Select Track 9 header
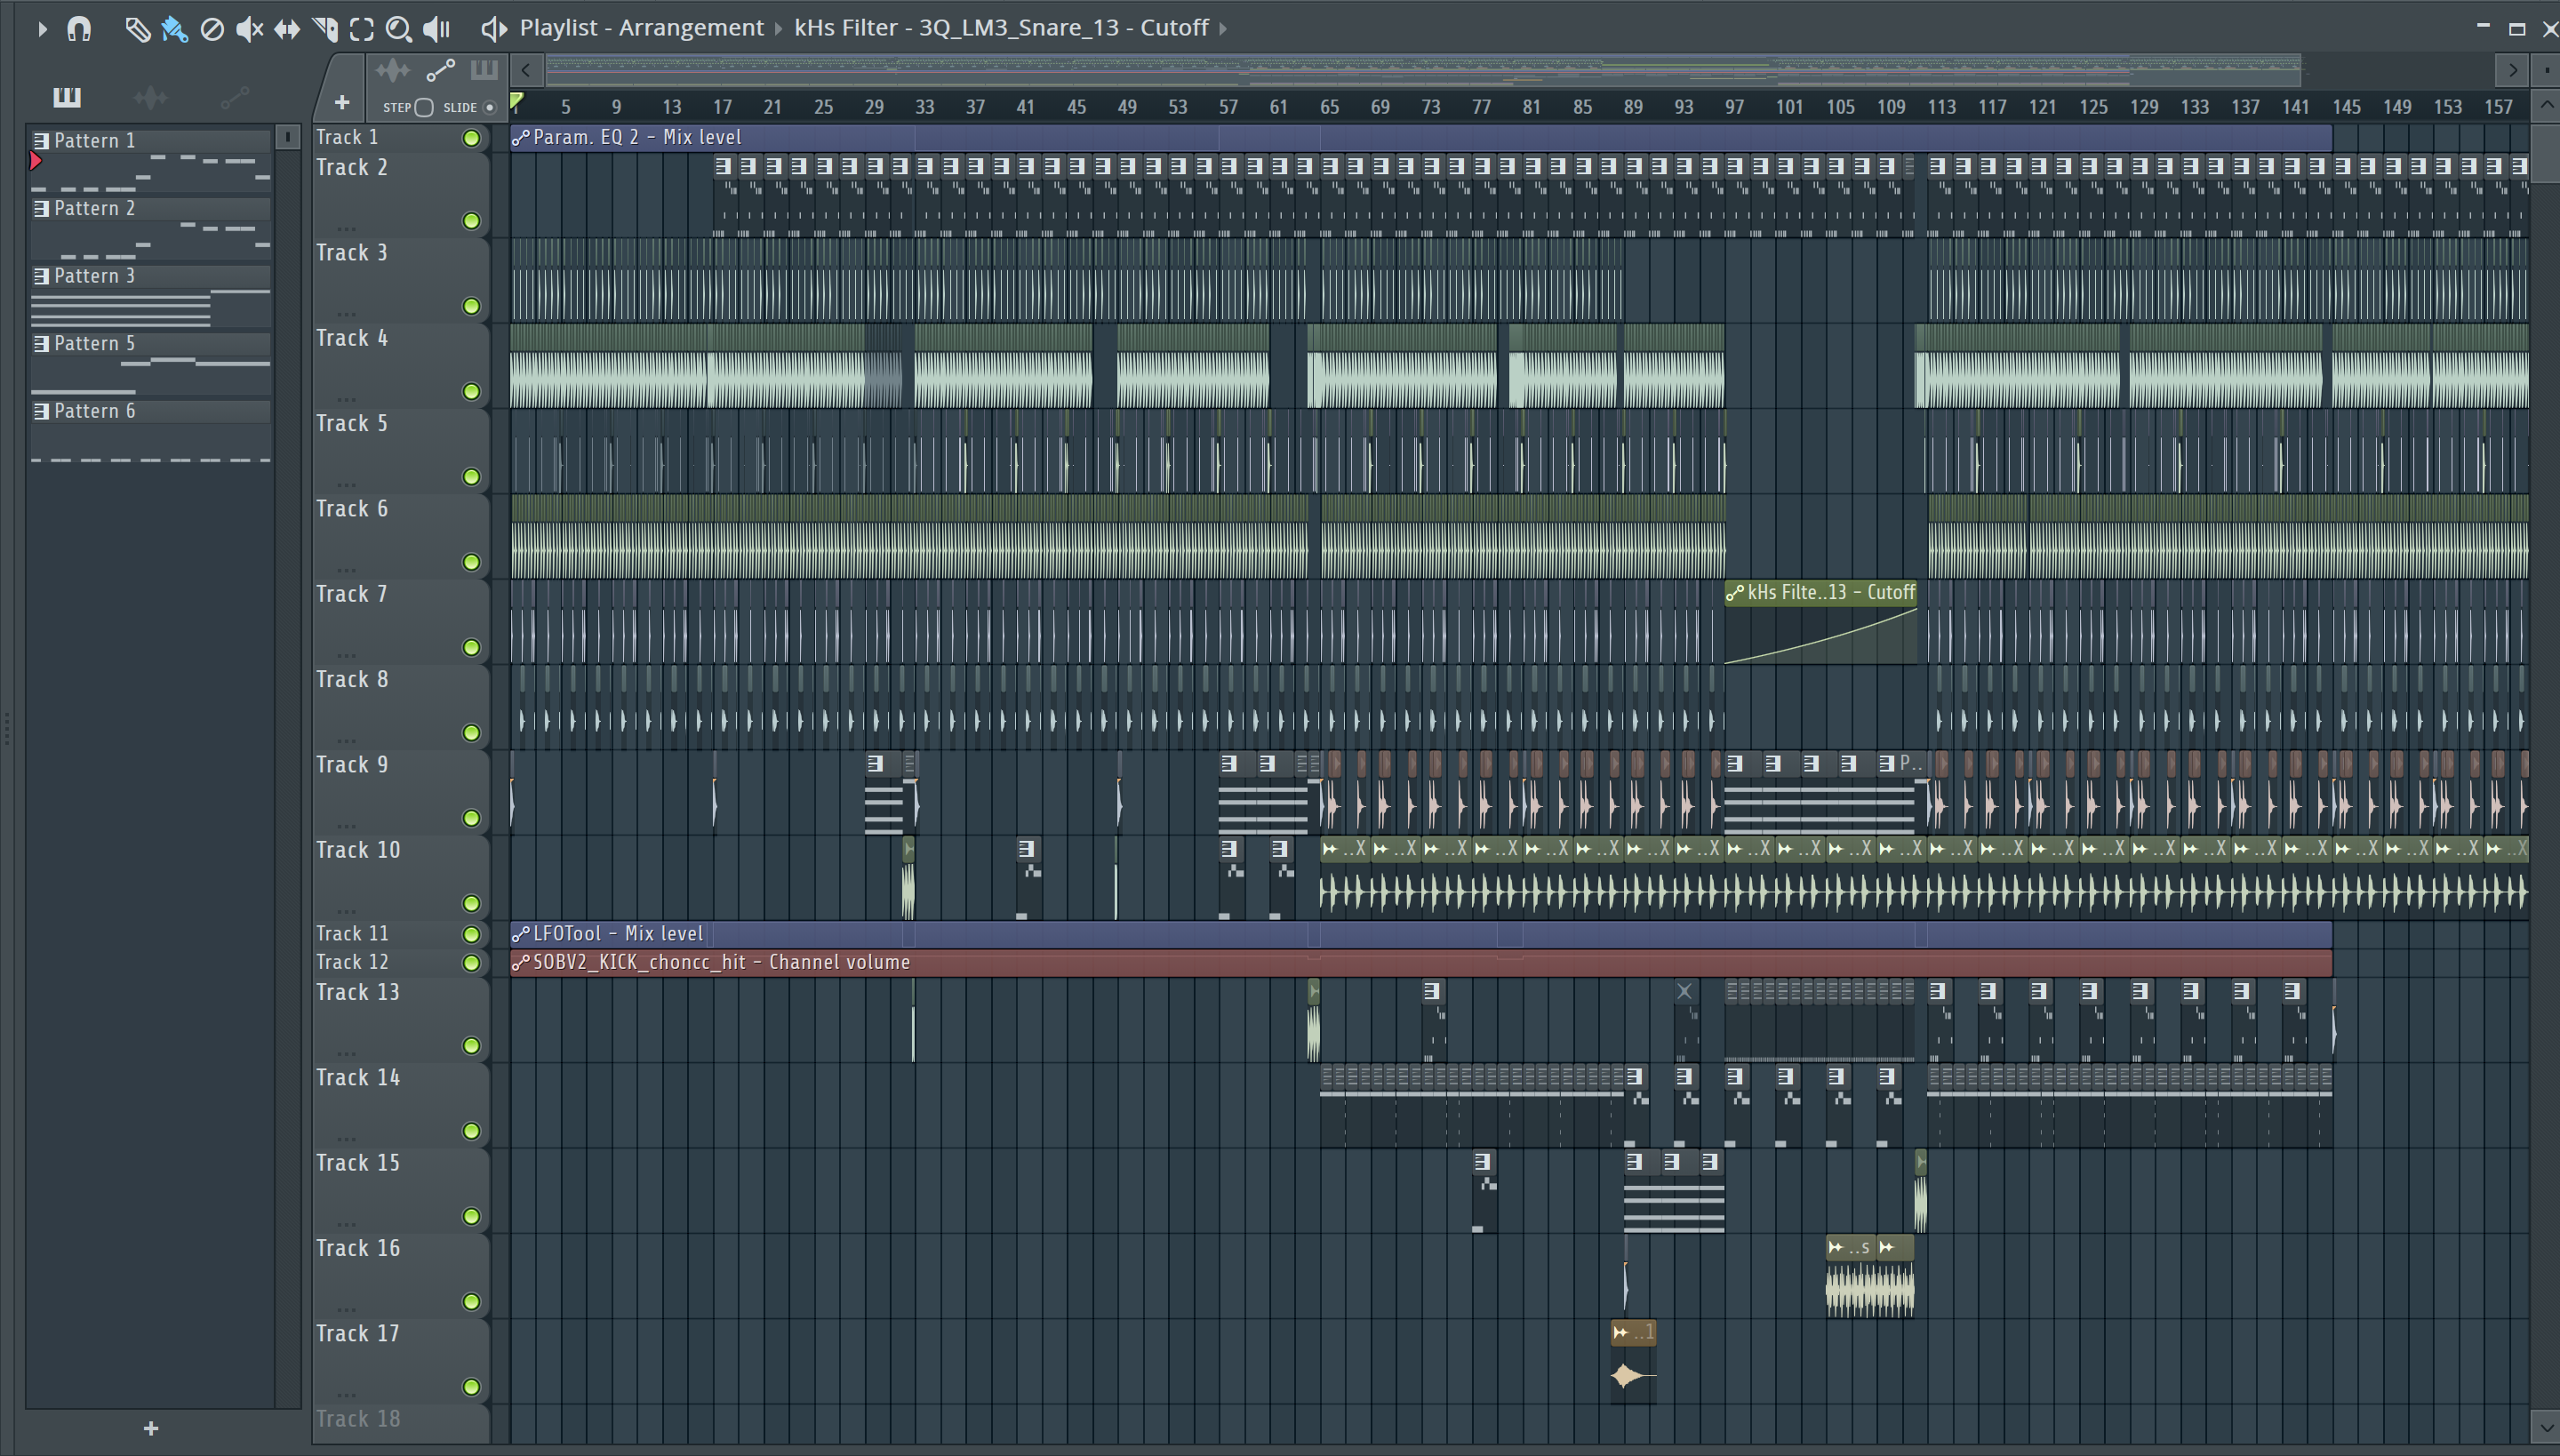The height and width of the screenshot is (1456, 2560). 400,792
